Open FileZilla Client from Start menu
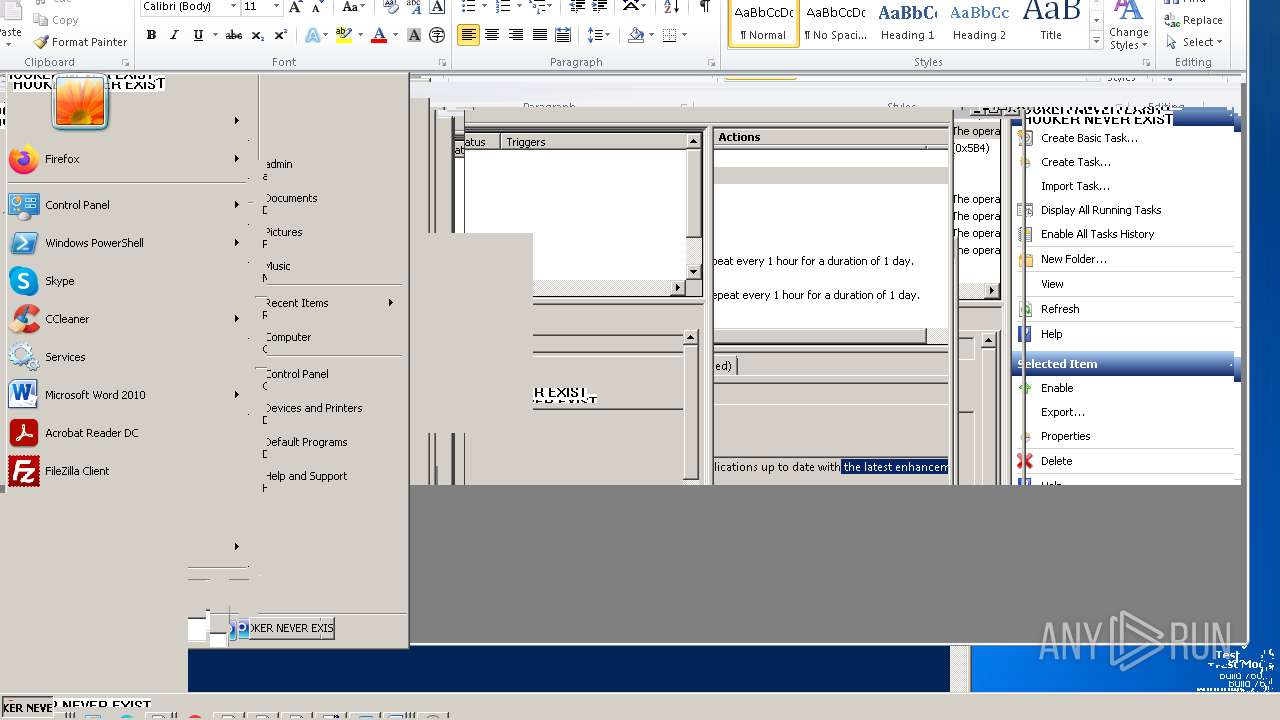Screen dimensions: 1280x720 point(77,471)
